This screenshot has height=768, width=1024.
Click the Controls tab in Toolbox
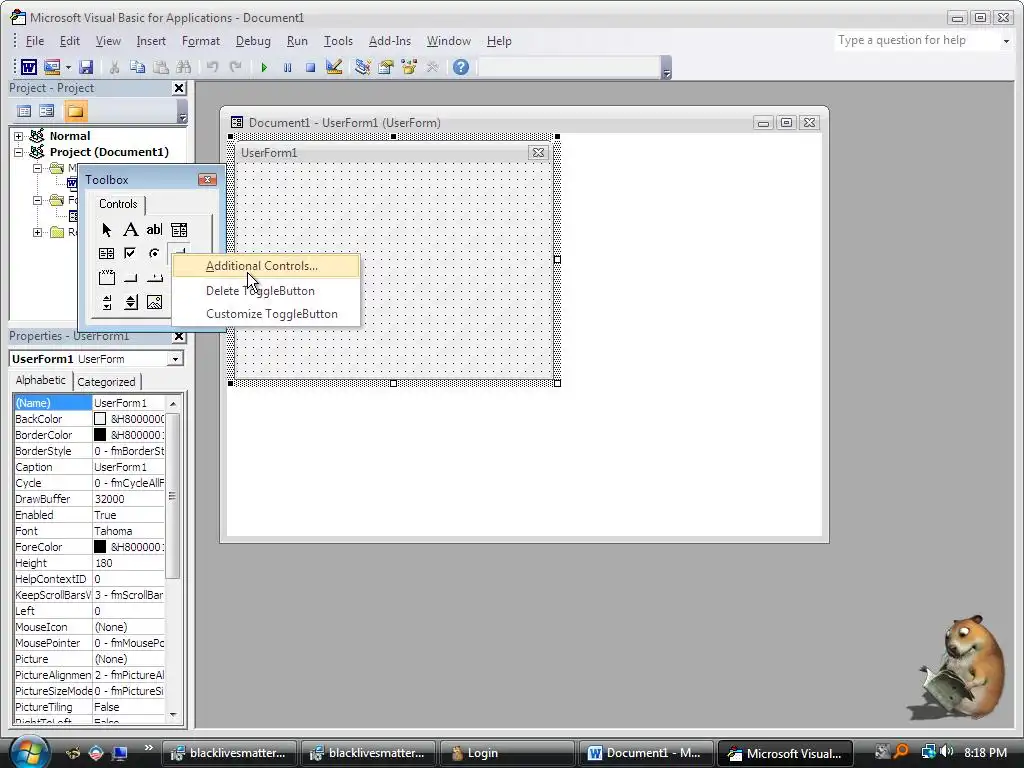pos(118,204)
